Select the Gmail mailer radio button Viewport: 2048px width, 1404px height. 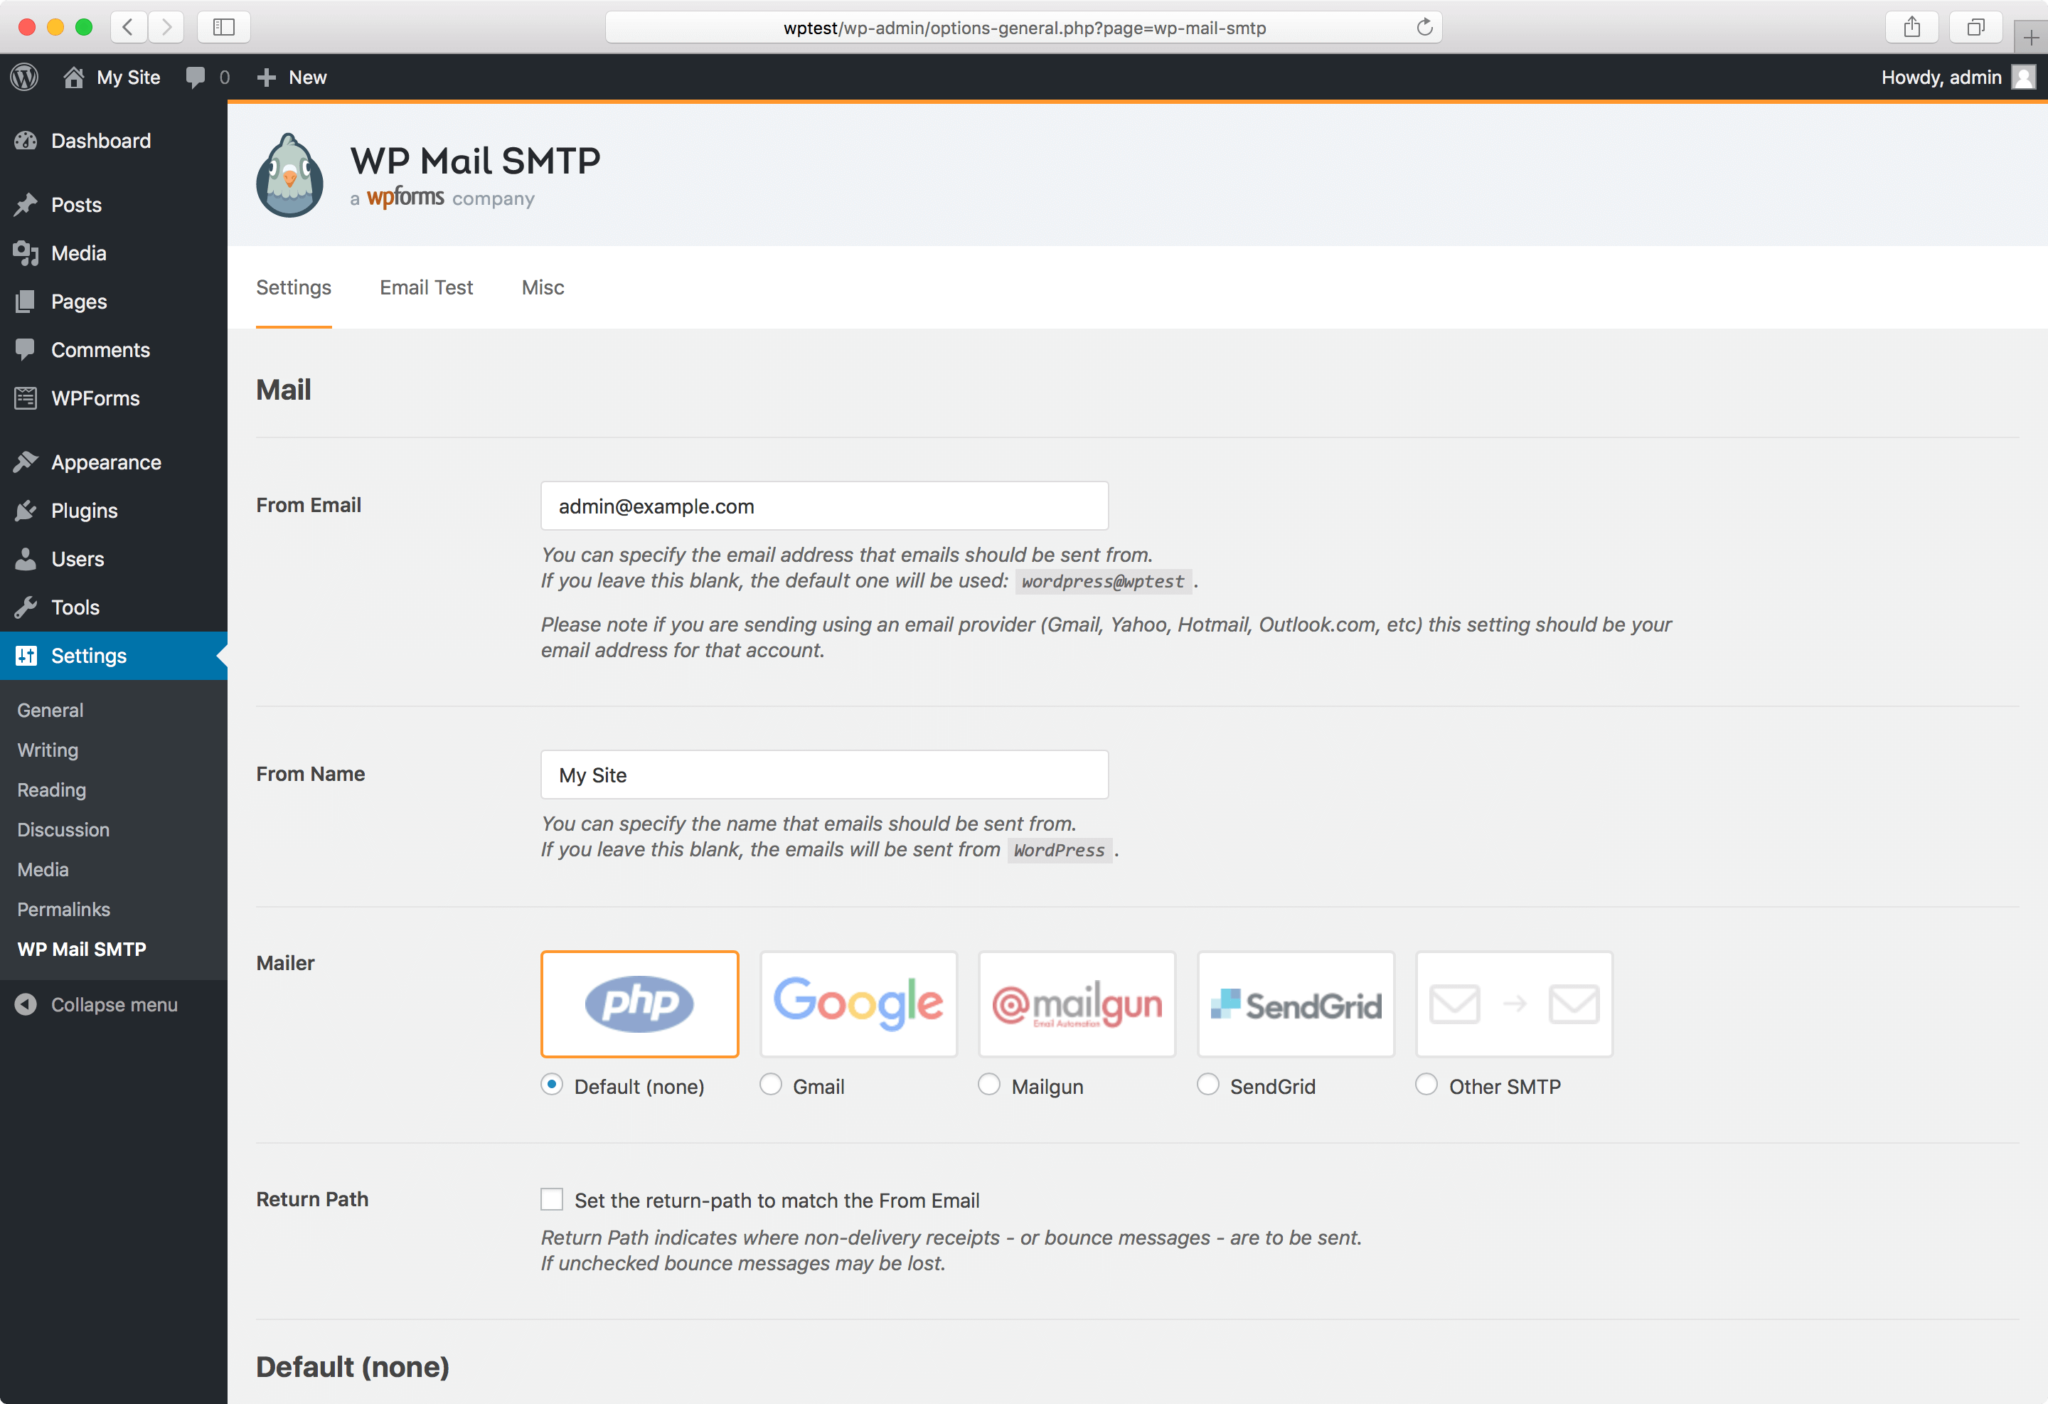click(x=772, y=1085)
